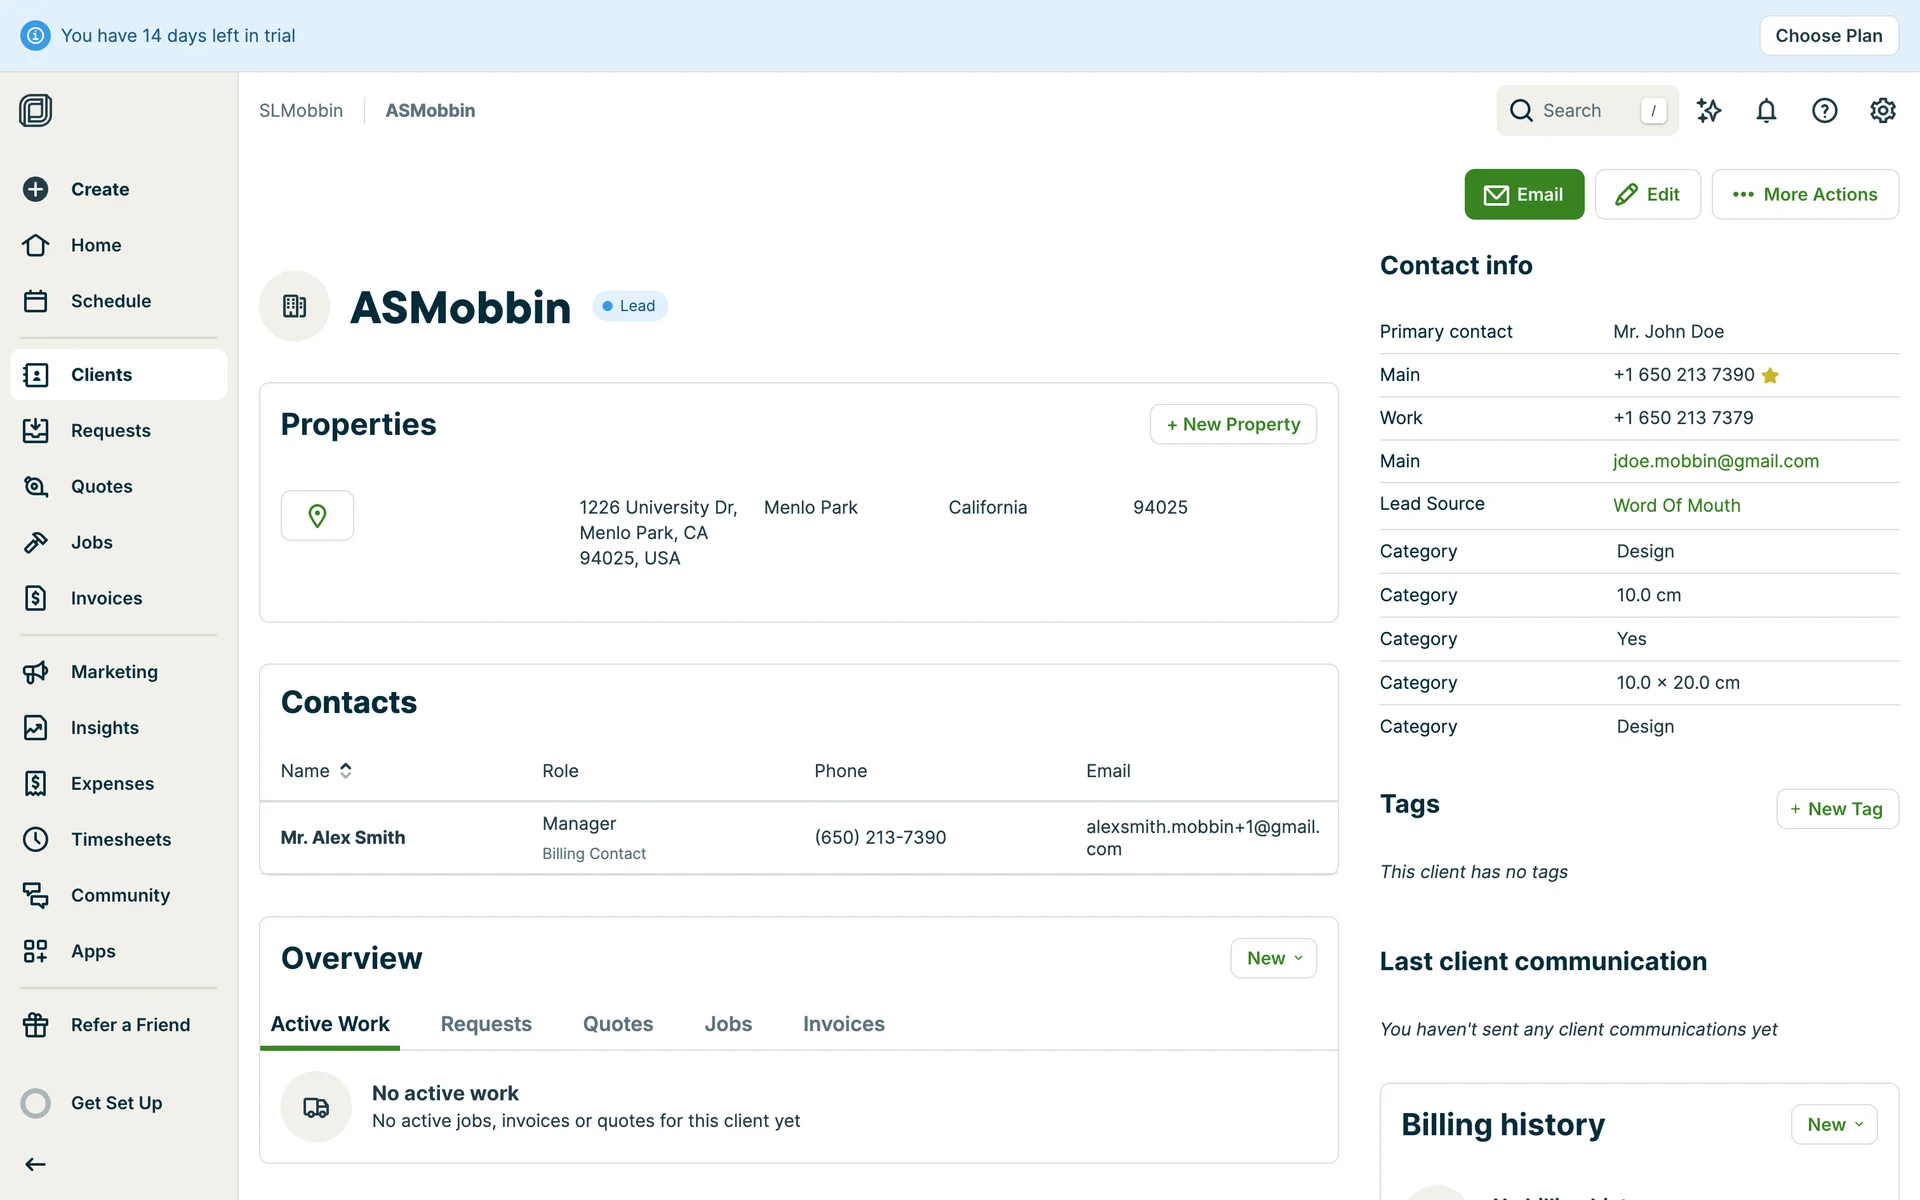This screenshot has height=1200, width=1920.
Task: Open Timesheets from the sidebar
Action: coord(120,839)
